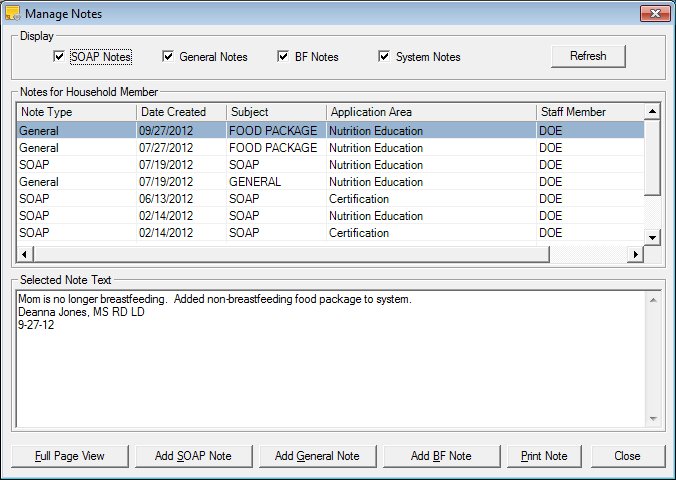
Task: Select the 02/14/2012 SOAP Nutrition Education note
Action: pos(331,216)
